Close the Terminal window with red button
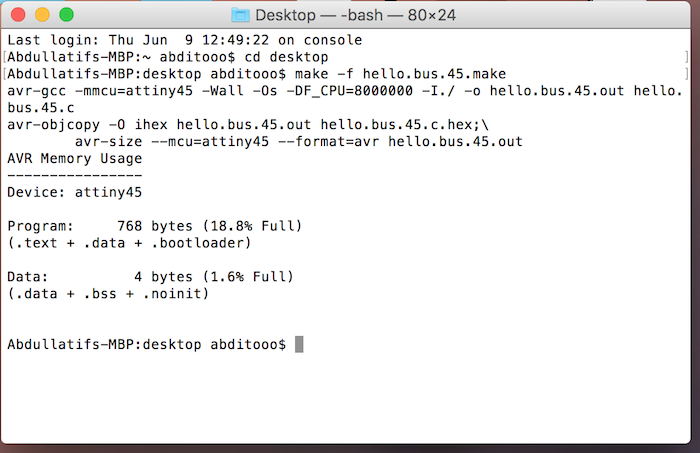This screenshot has height=453, width=700. tap(18, 15)
